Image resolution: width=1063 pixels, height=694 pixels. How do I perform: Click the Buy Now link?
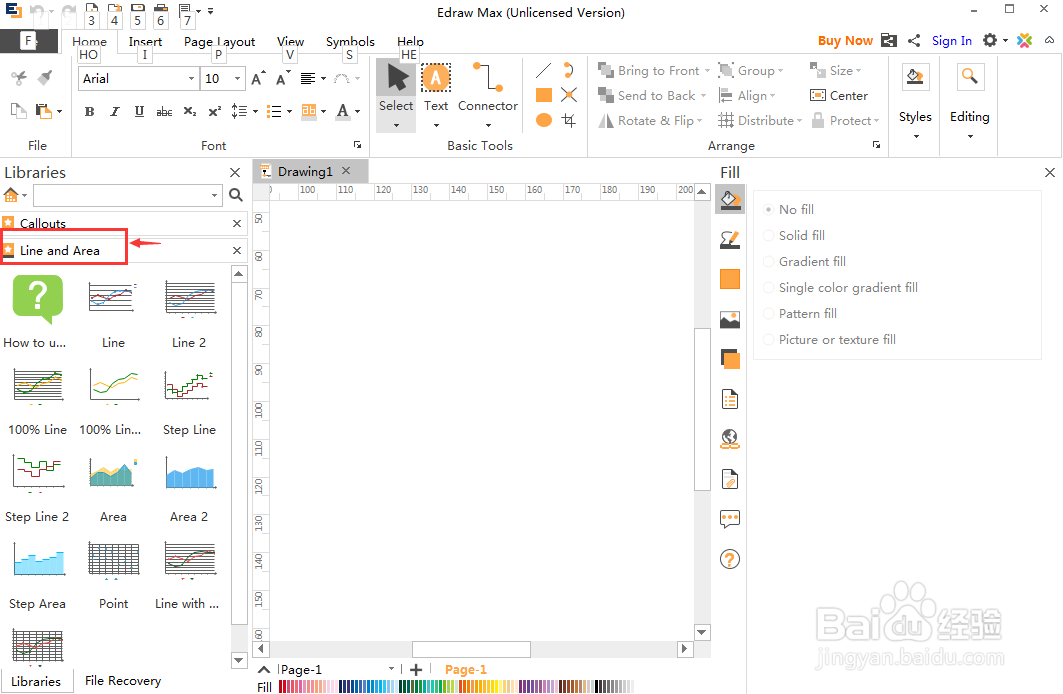(845, 41)
